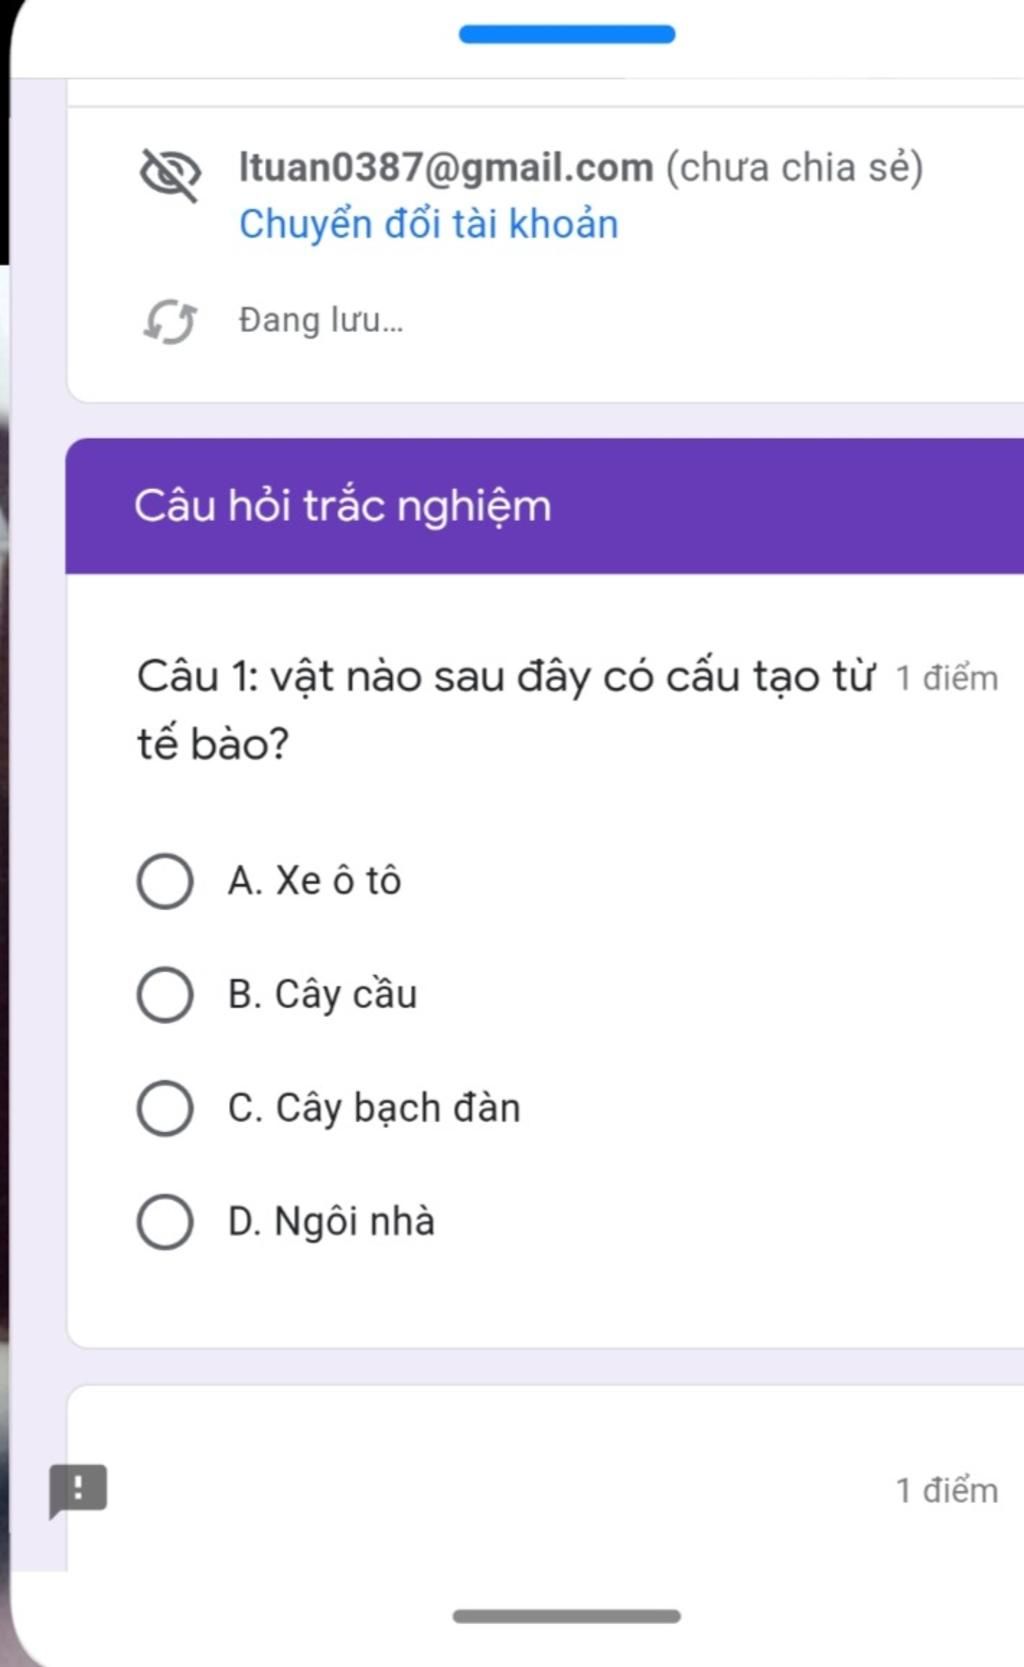Screen dimensions: 1024x1667
Task: Click the Cây bạch đàn answer label
Action: coord(398,1108)
